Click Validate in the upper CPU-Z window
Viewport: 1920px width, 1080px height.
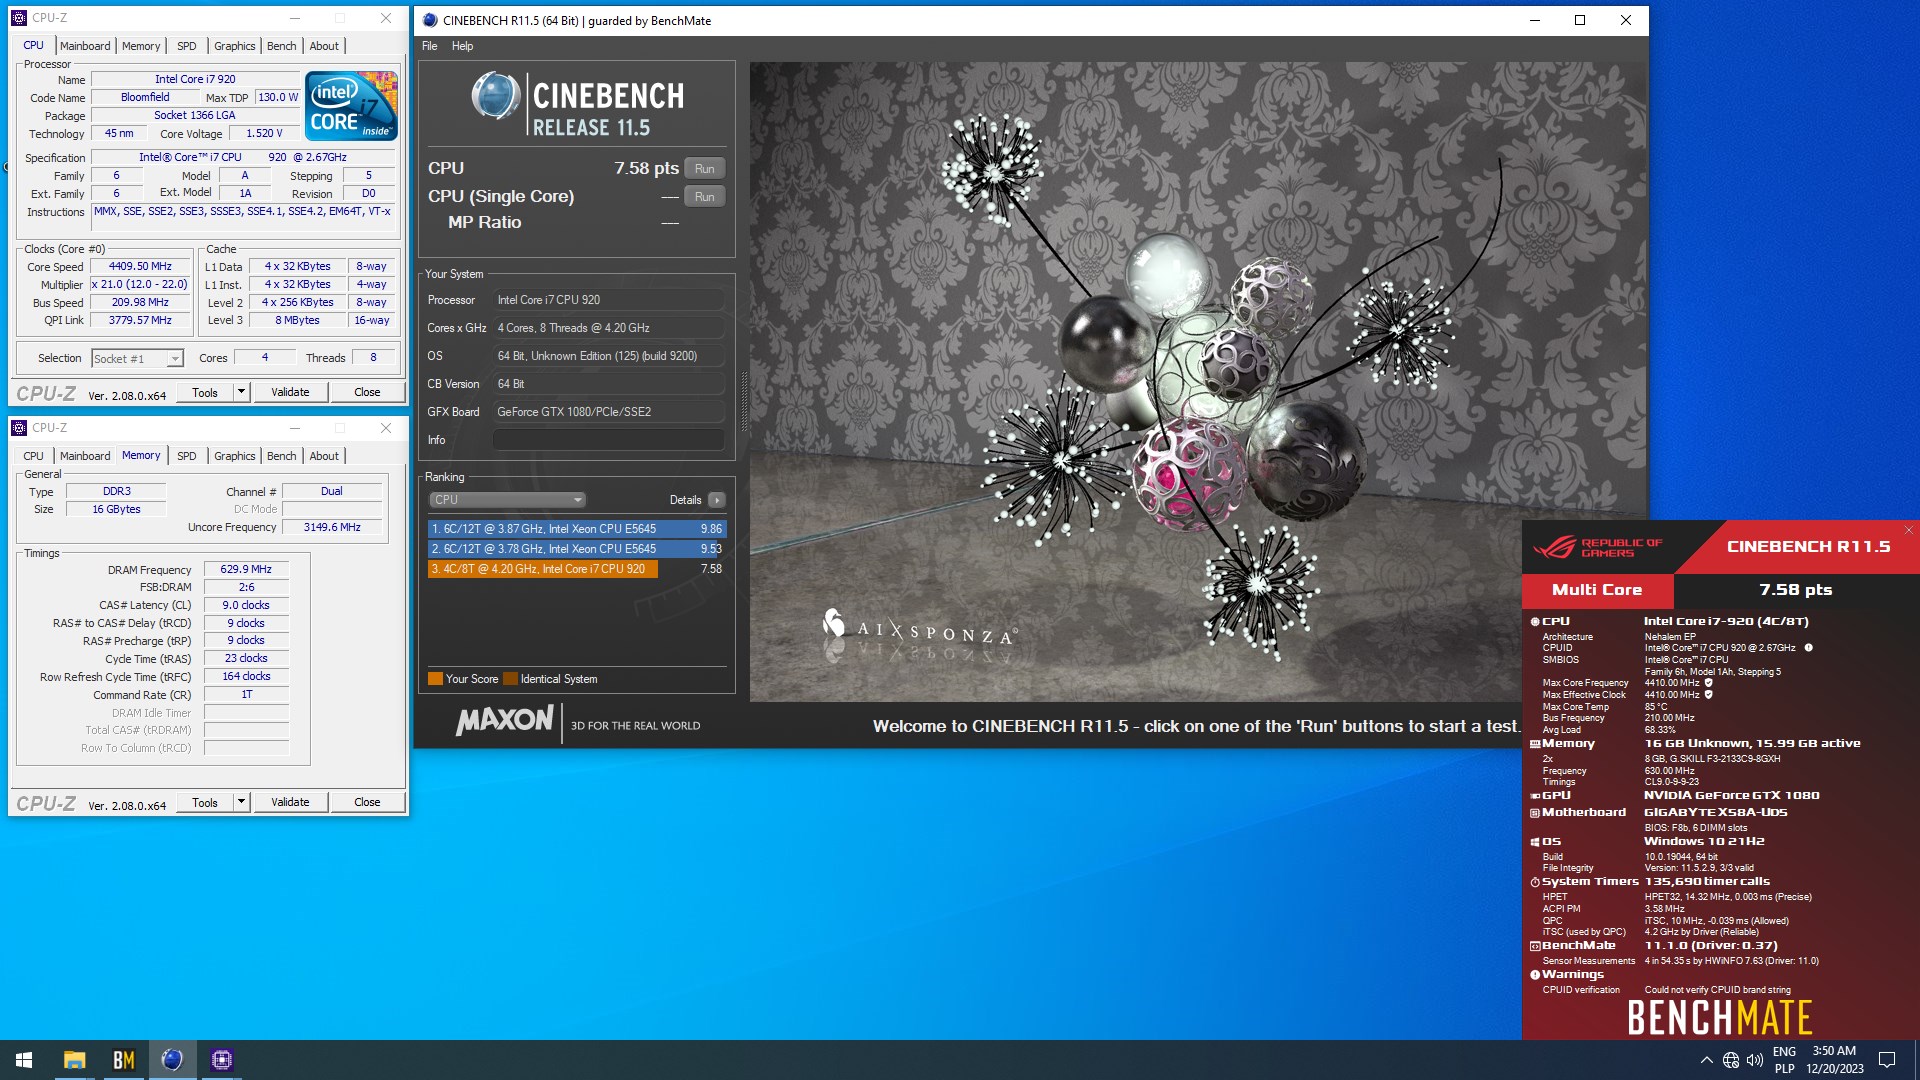[290, 392]
